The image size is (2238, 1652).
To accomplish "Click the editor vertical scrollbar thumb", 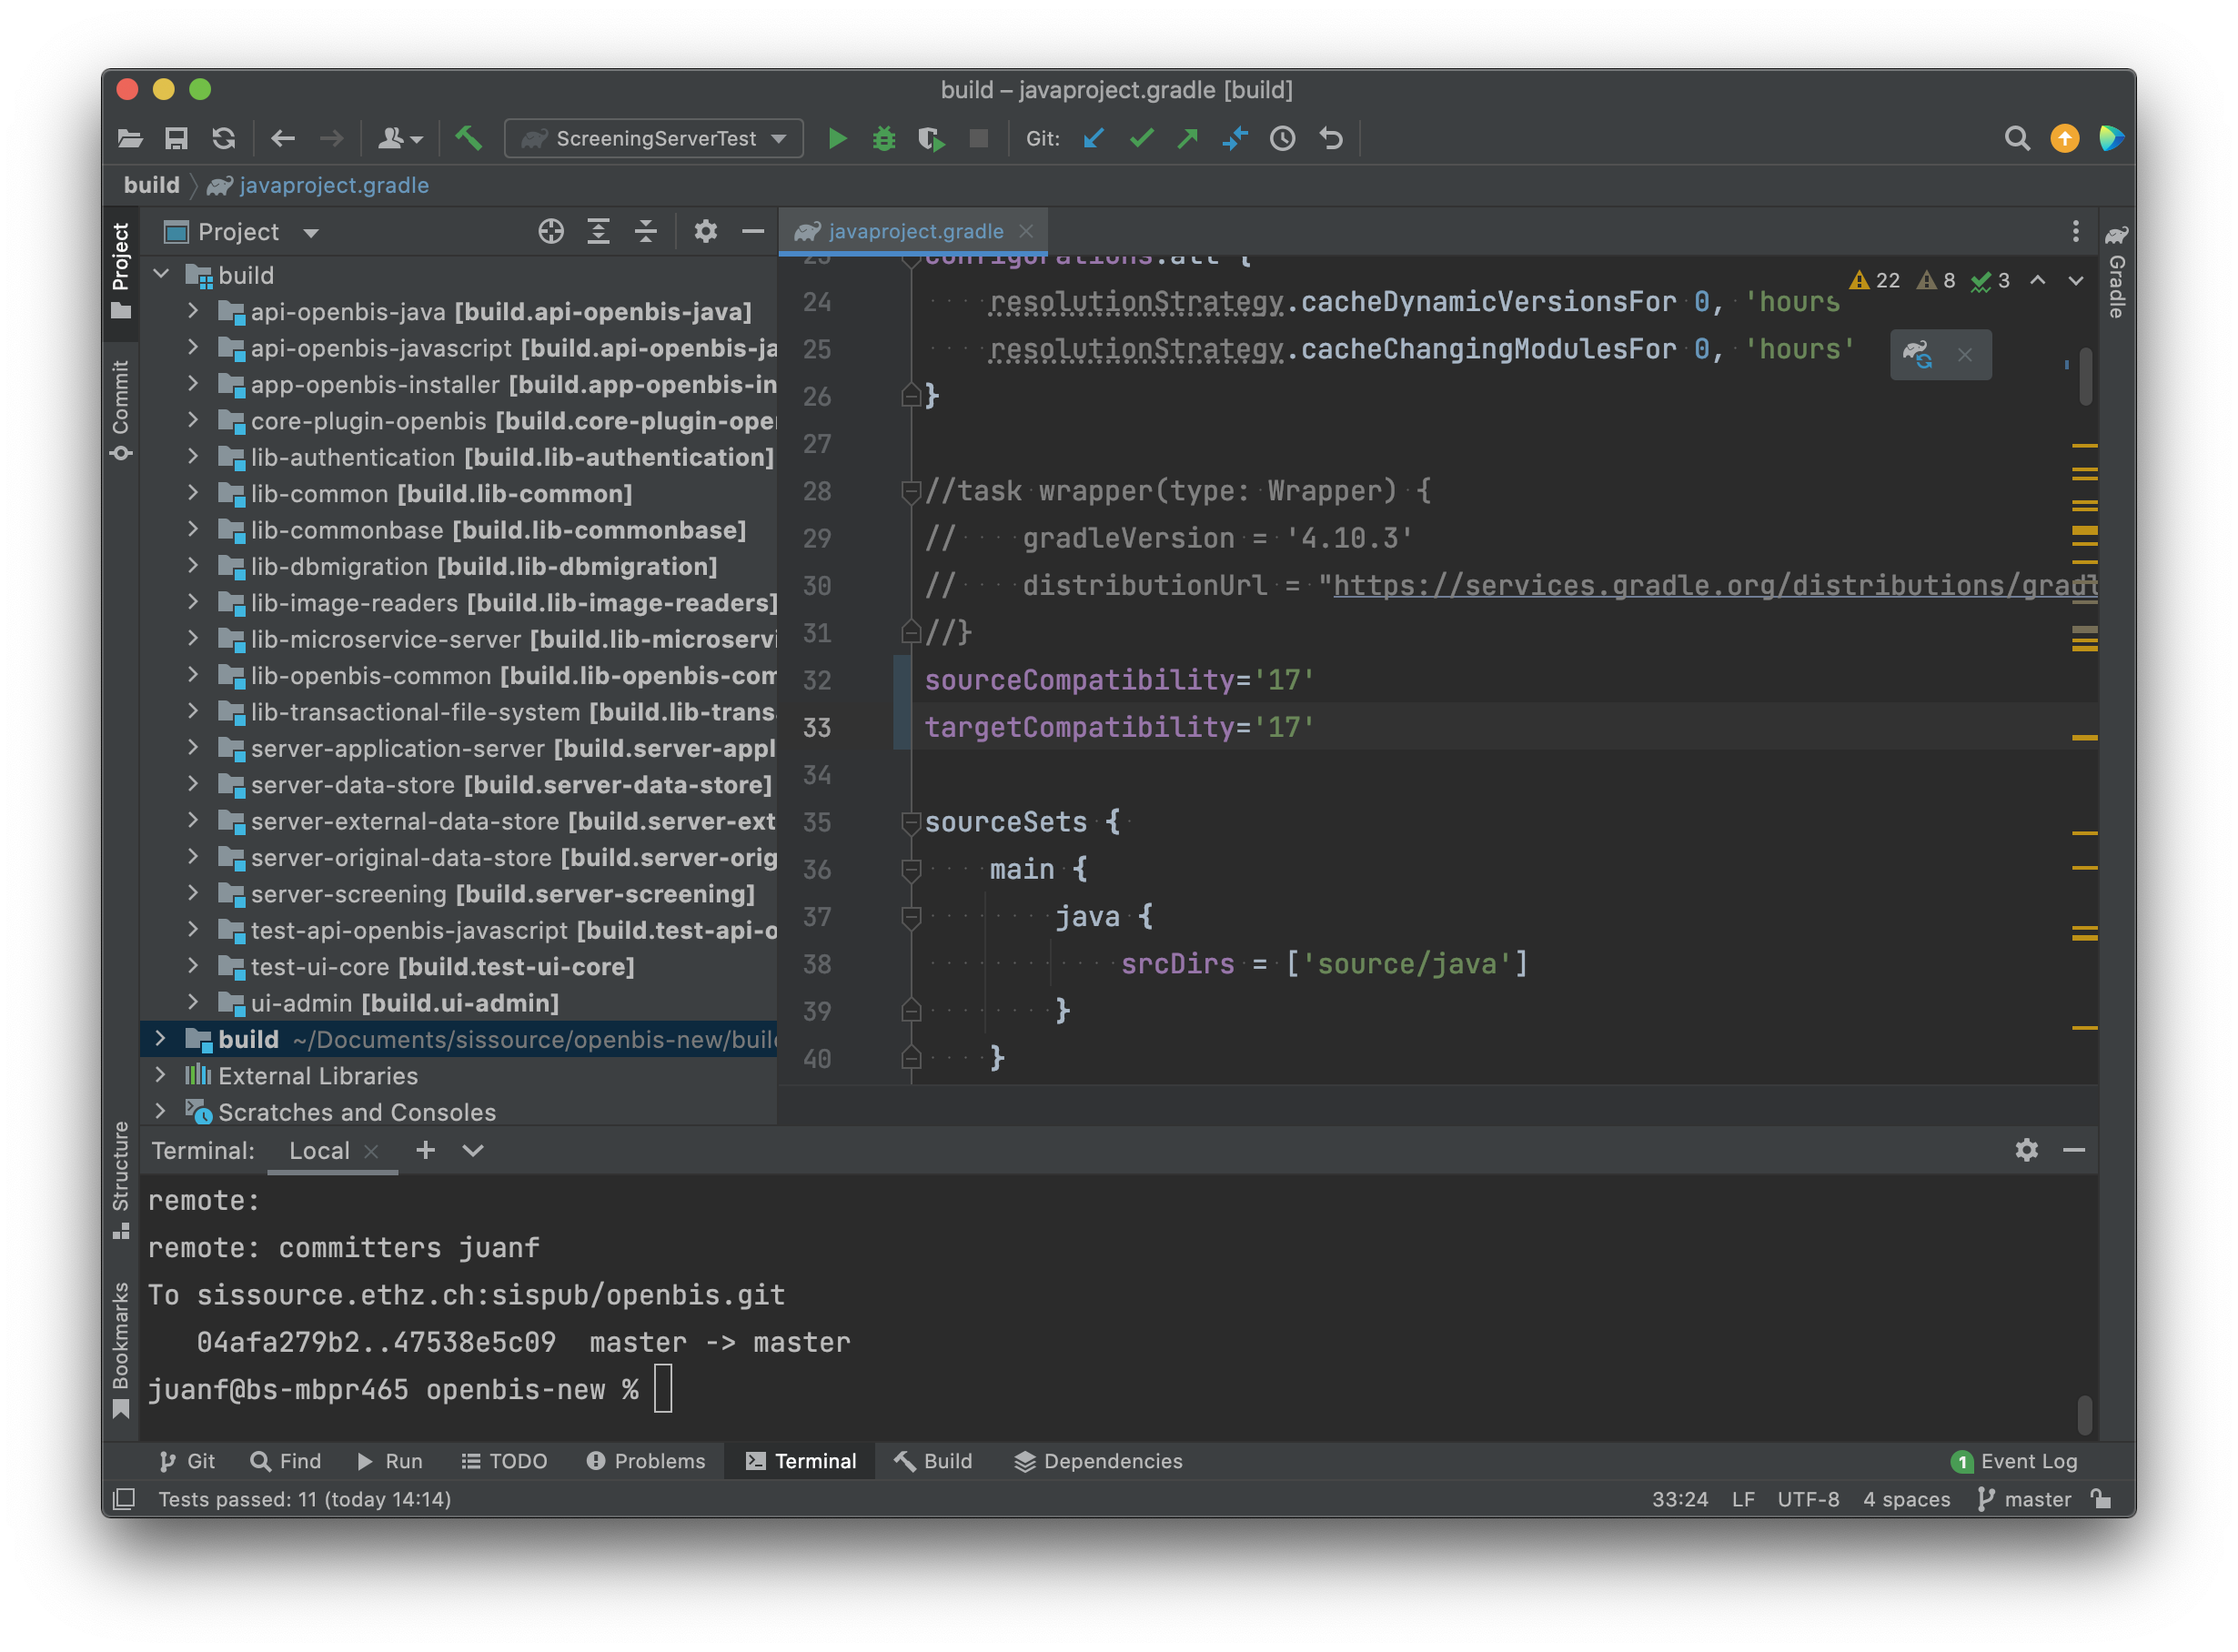I will click(2086, 377).
